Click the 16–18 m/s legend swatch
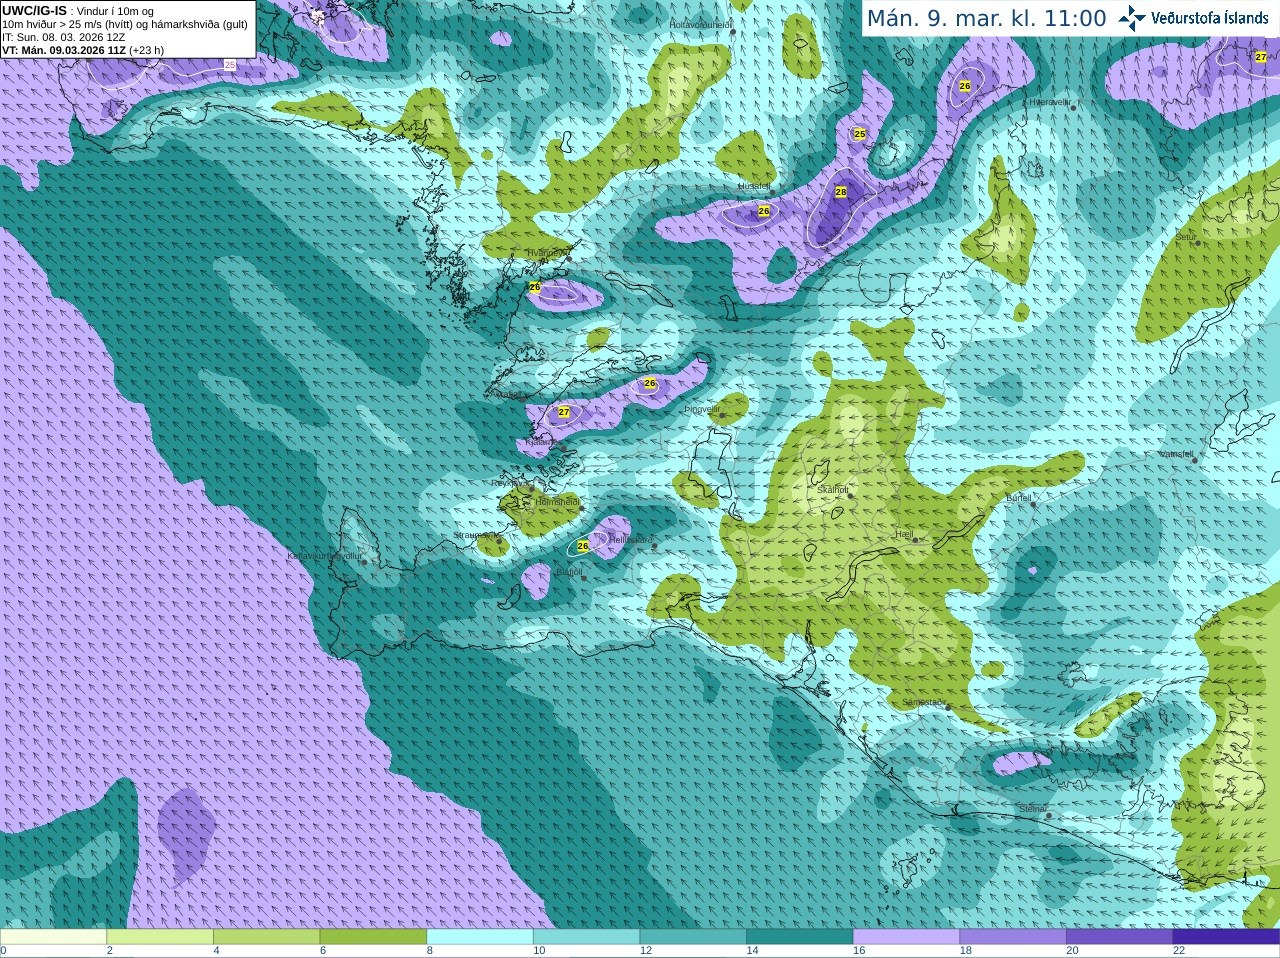 pos(907,937)
